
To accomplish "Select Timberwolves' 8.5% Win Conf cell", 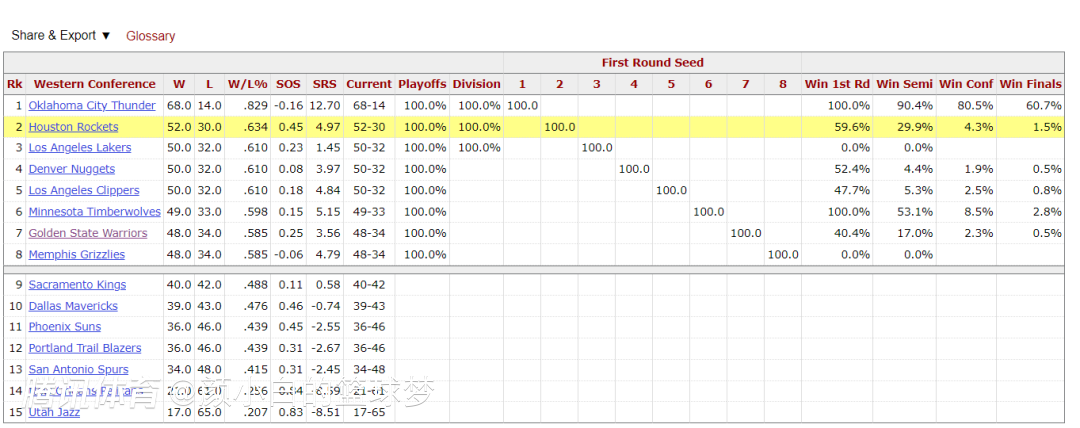I will click(966, 212).
